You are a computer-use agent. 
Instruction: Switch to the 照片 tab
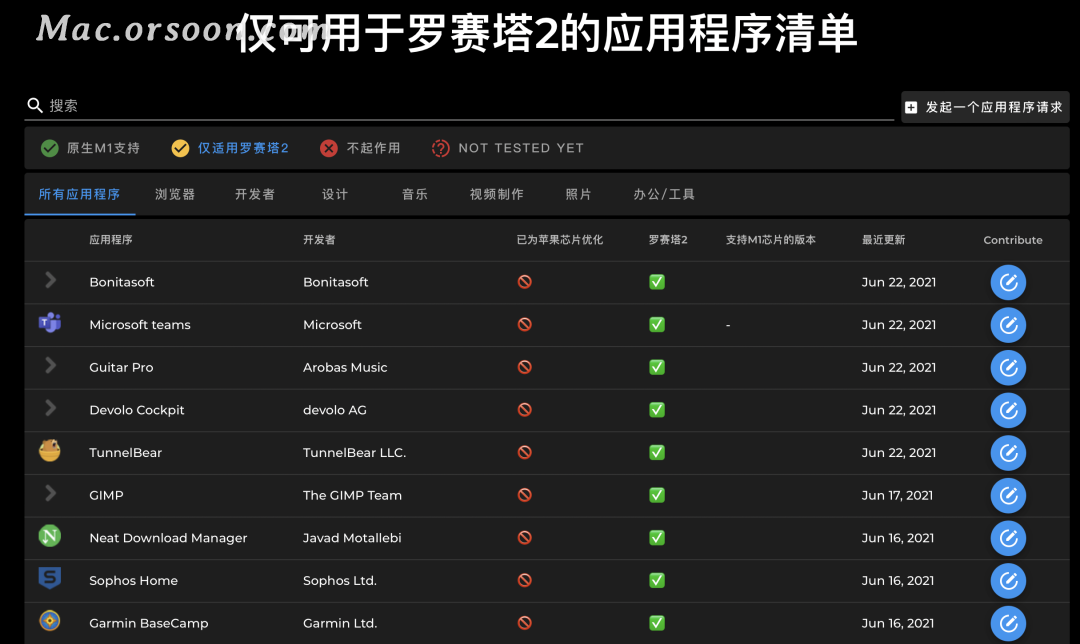click(x=579, y=194)
